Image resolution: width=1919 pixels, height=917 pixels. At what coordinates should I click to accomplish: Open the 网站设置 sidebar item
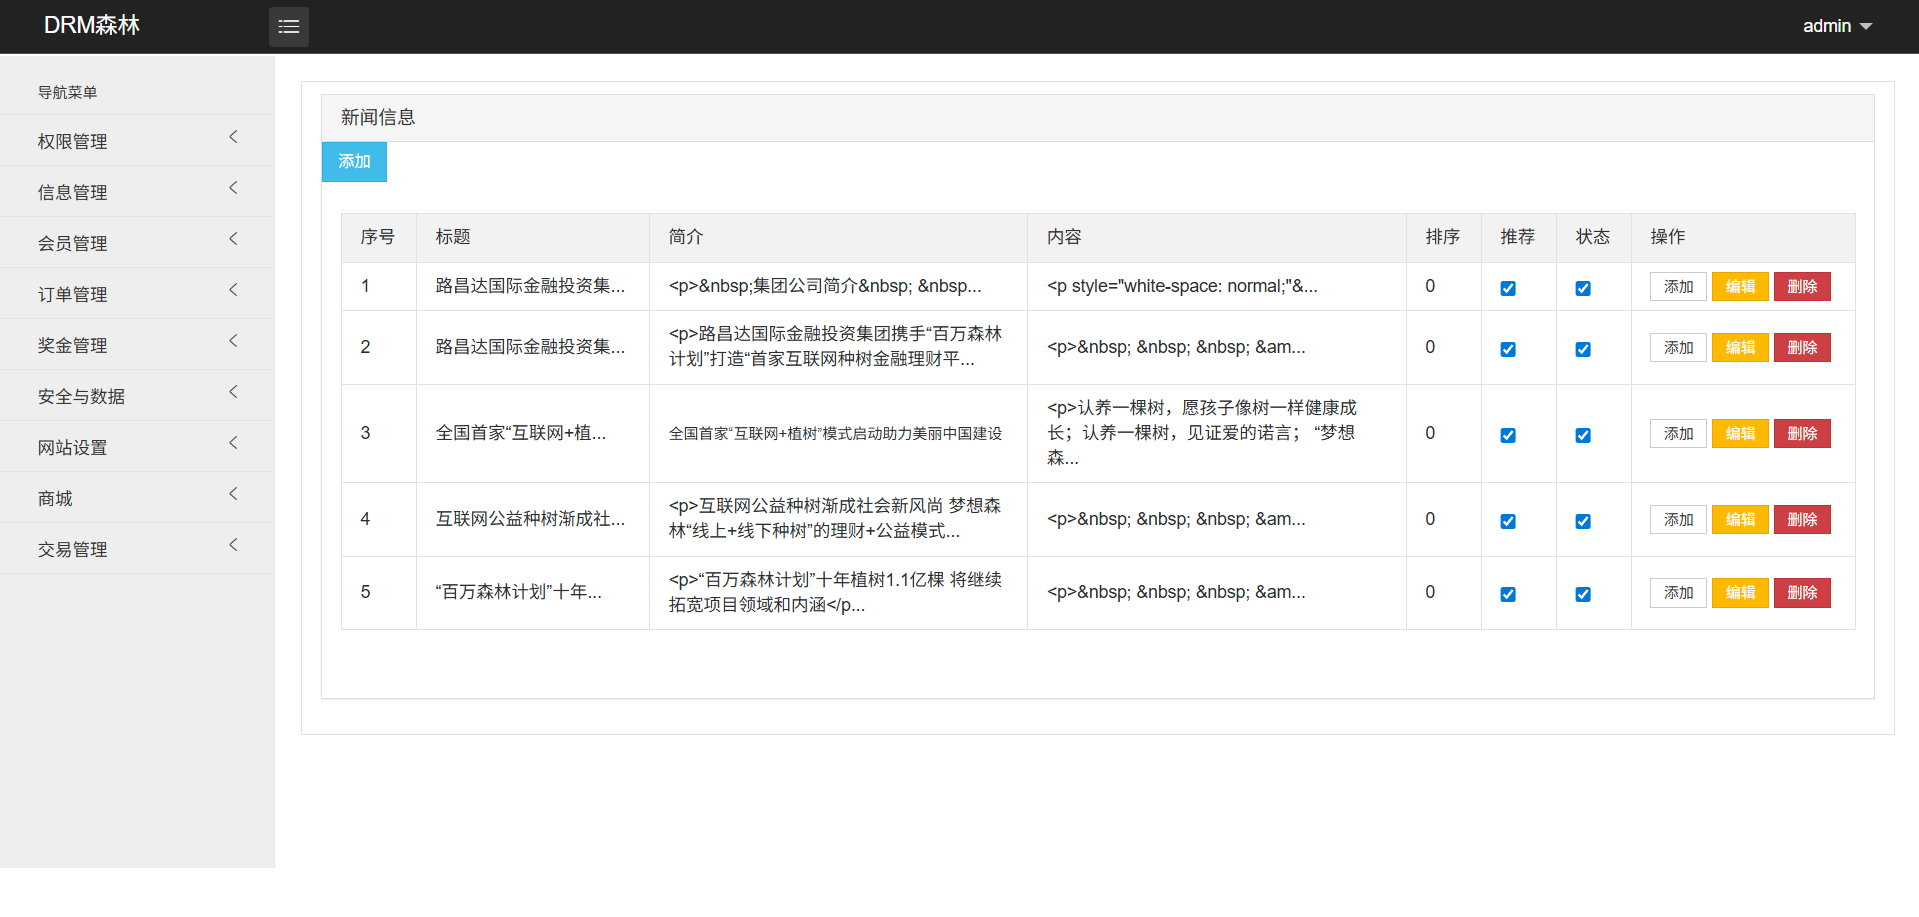pyautogui.click(x=137, y=447)
